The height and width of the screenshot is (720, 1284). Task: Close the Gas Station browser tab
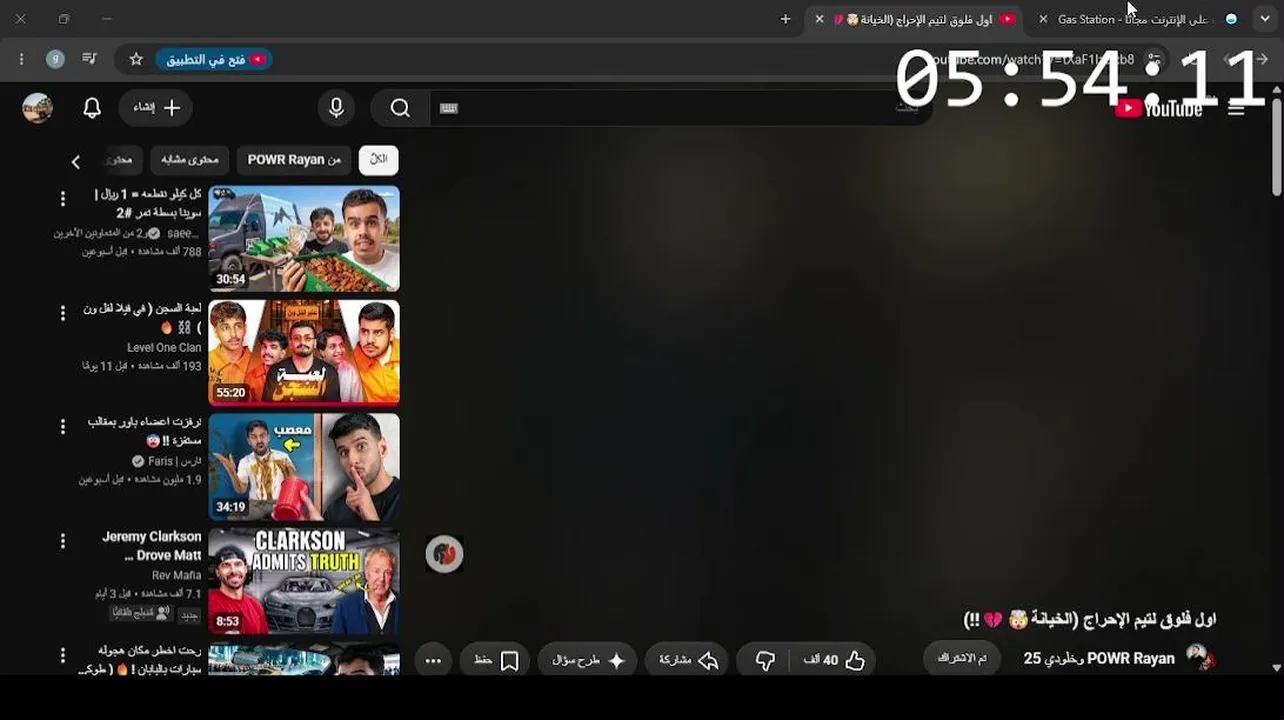click(1043, 19)
